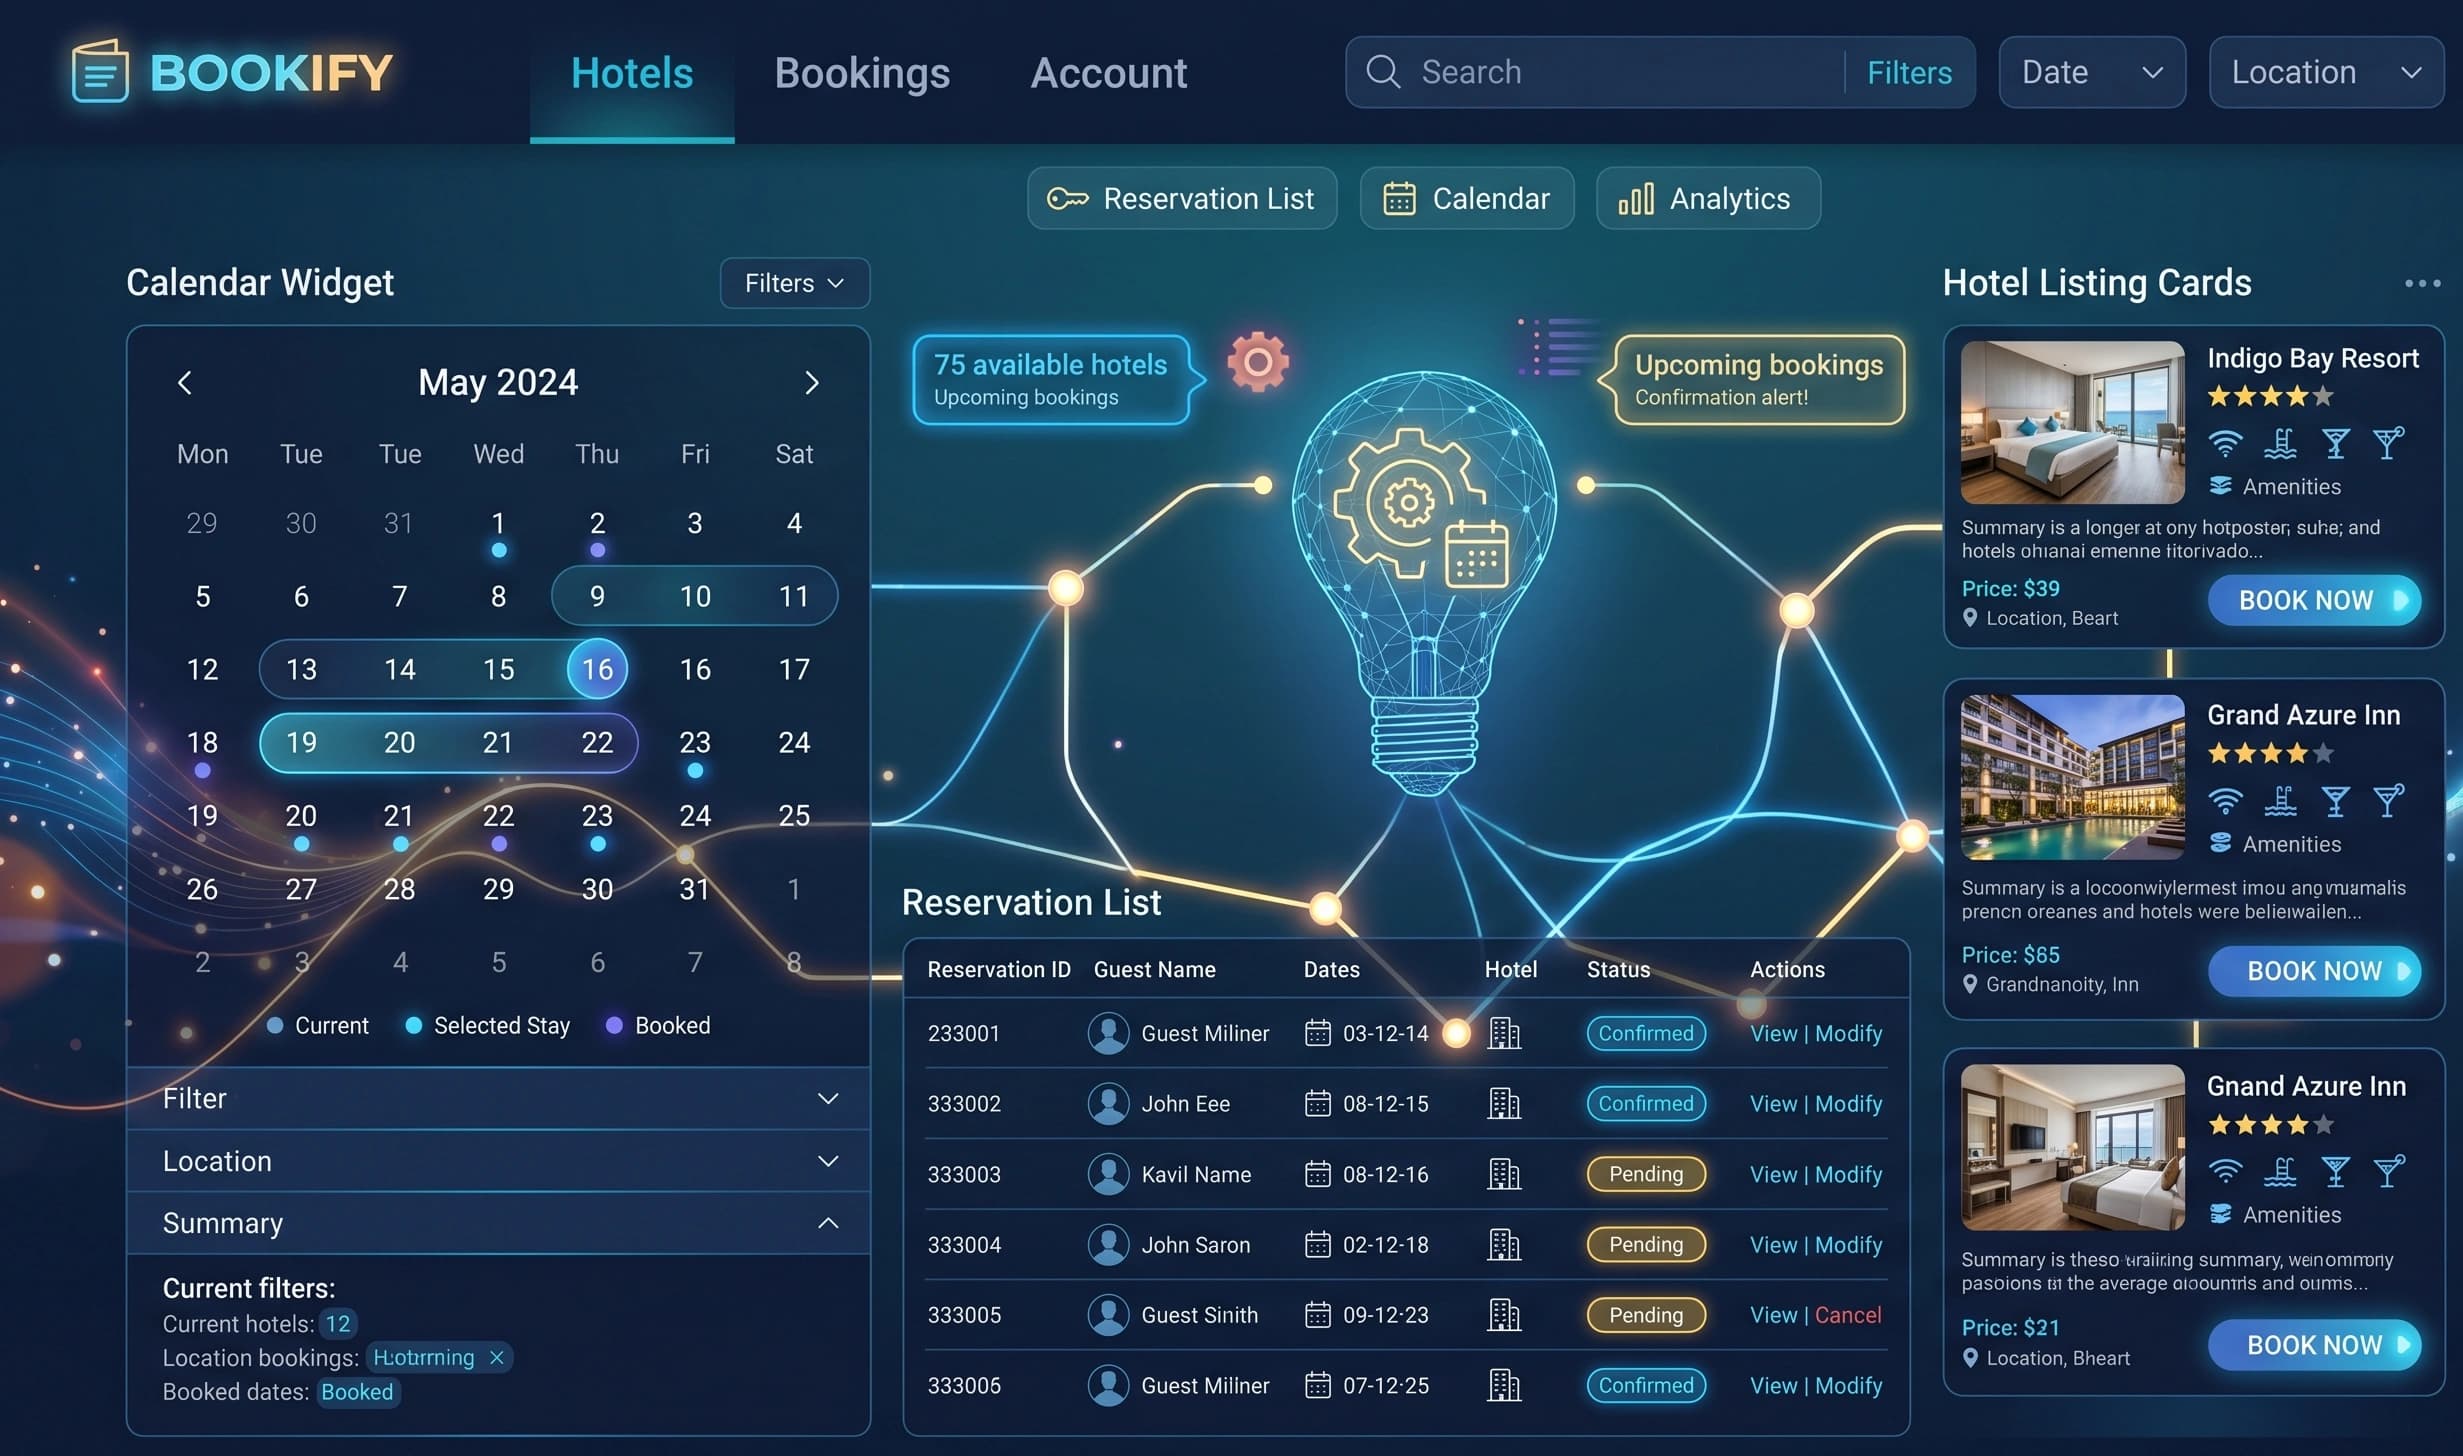Click the hotel building icon in row 233001
The width and height of the screenshot is (2463, 1456).
coord(1504,1033)
